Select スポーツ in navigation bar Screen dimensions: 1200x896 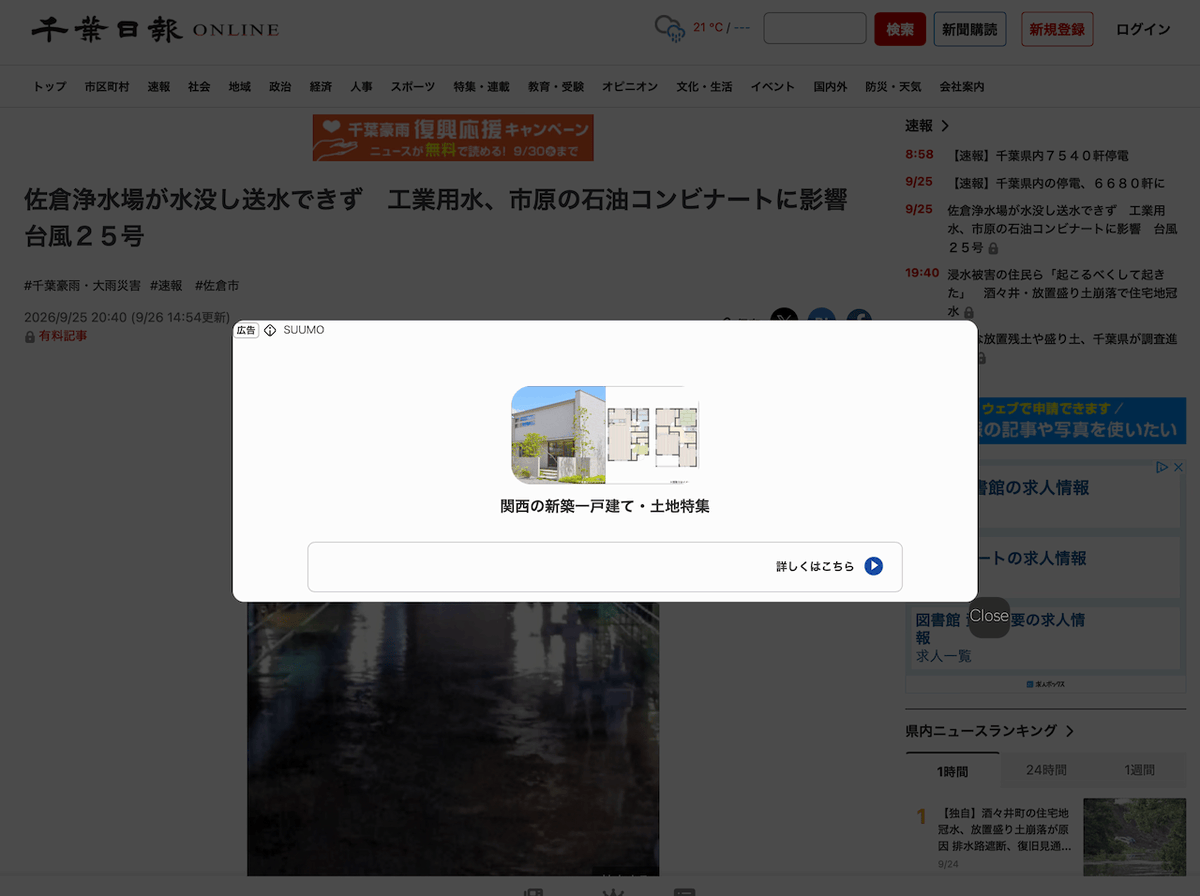click(x=413, y=87)
